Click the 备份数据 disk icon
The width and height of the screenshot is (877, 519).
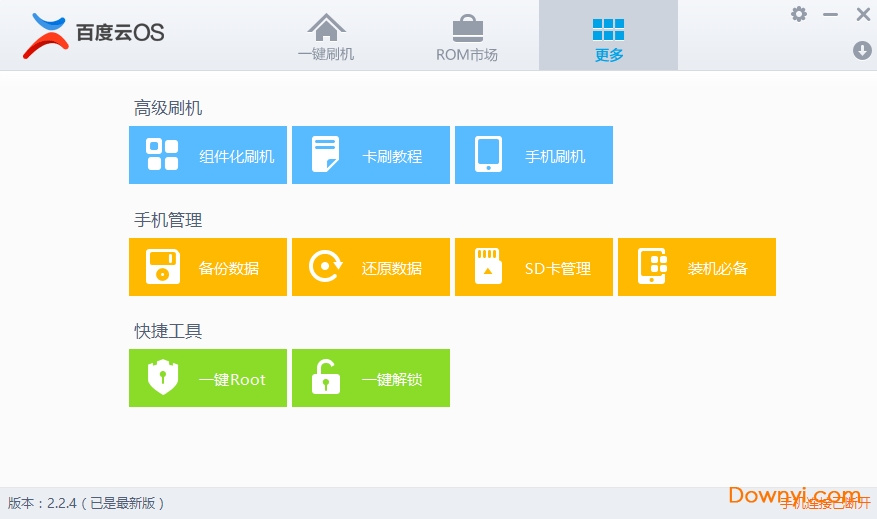[162, 267]
